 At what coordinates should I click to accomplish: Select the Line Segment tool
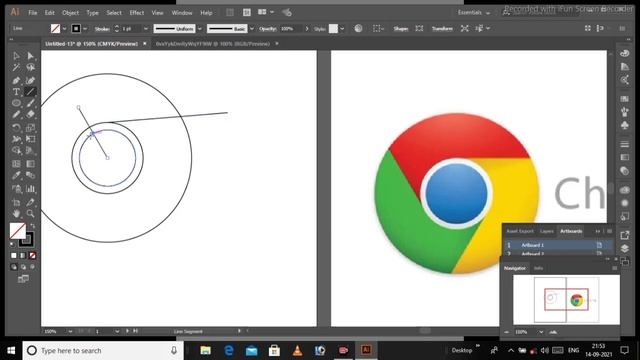(x=31, y=92)
